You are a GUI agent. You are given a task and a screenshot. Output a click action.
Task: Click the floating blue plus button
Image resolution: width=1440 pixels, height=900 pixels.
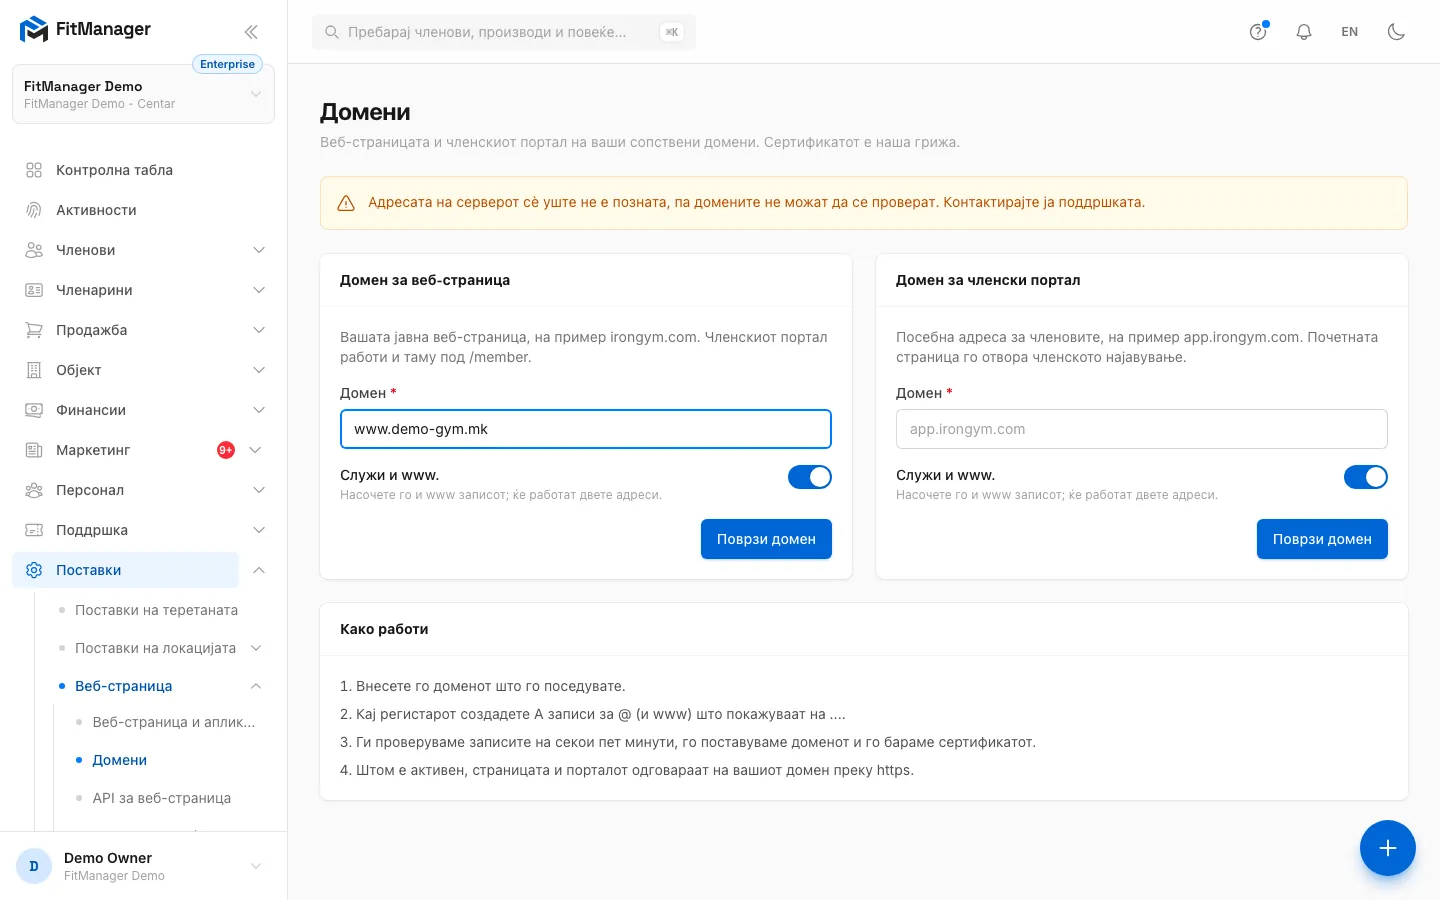pyautogui.click(x=1387, y=848)
